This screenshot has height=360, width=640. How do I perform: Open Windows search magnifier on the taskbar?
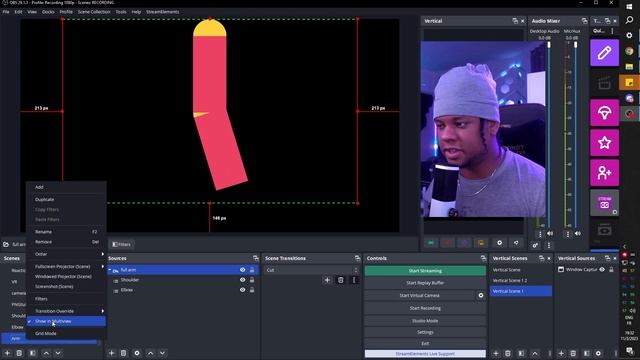[629, 20]
